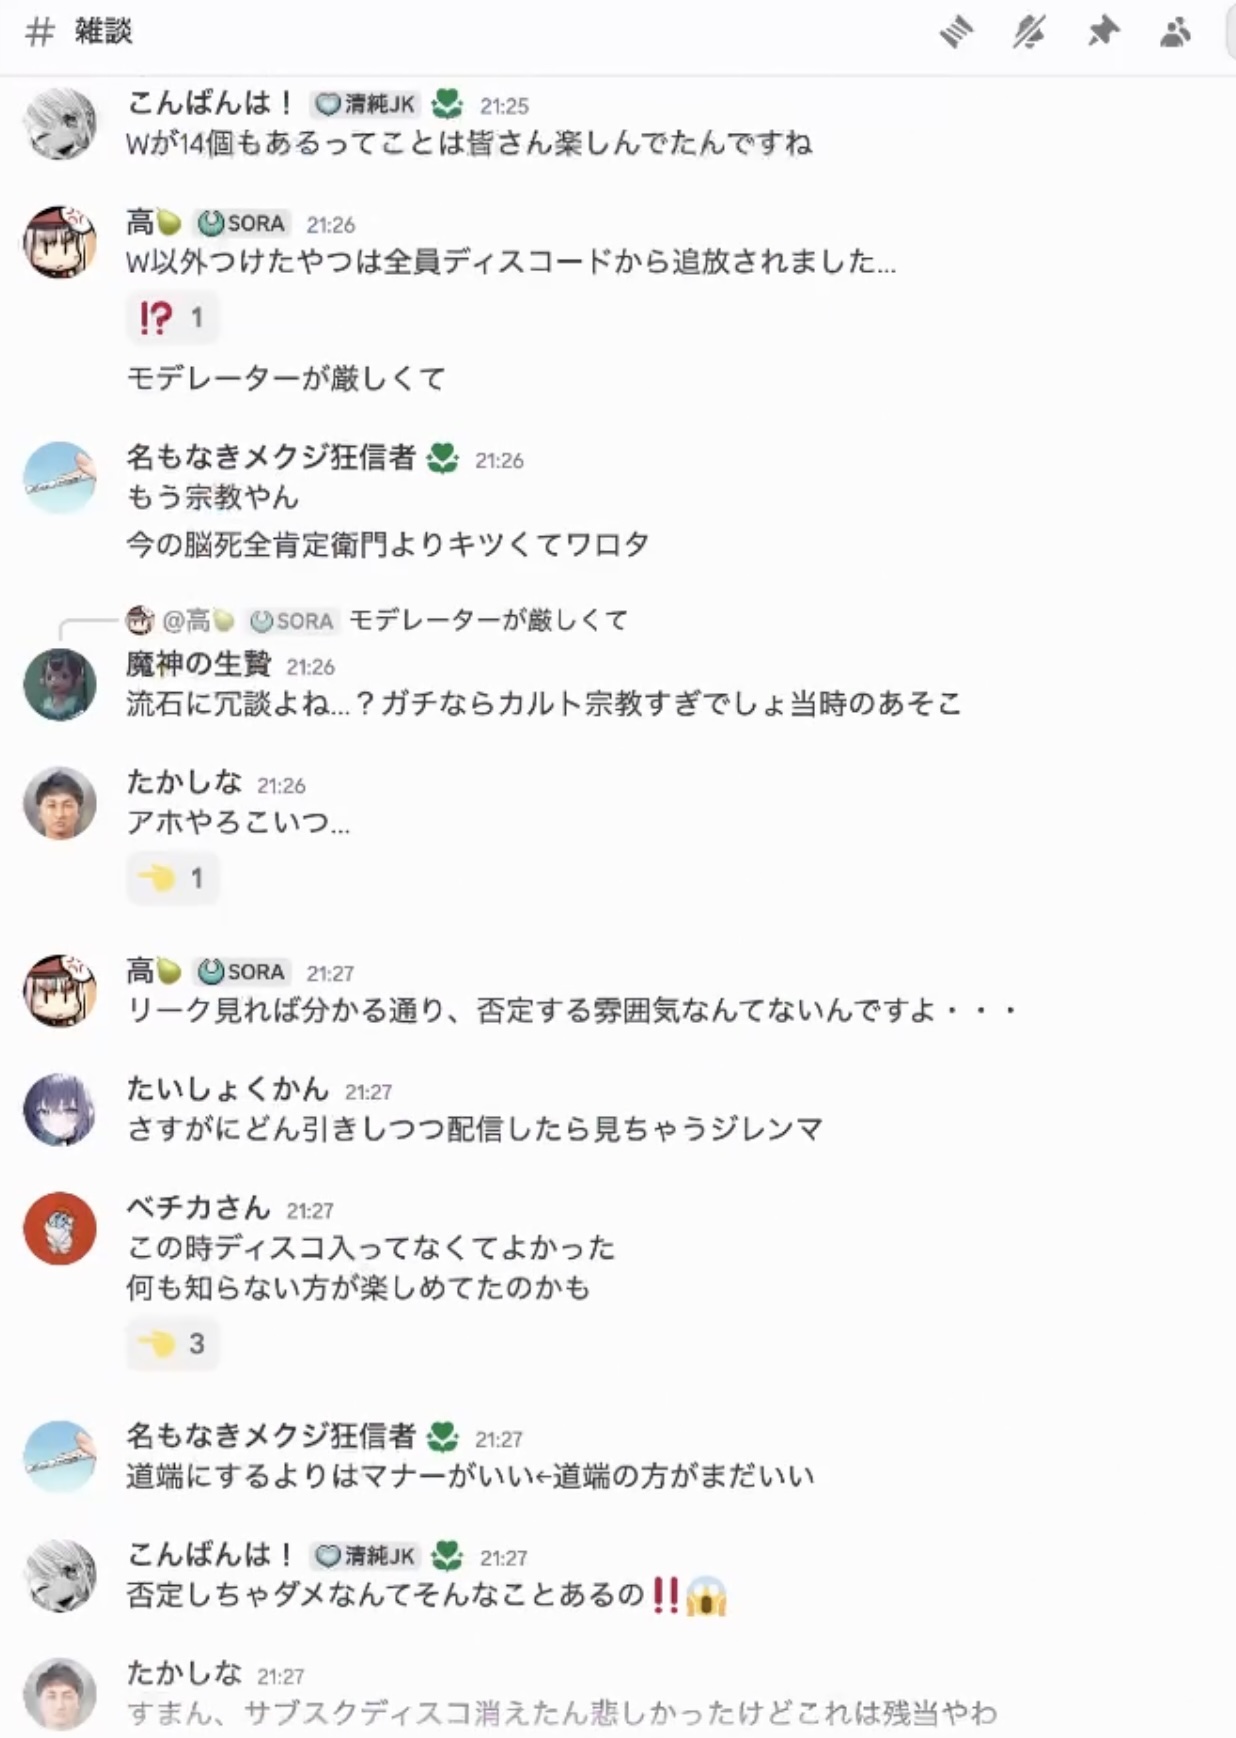Screen dimensions: 1236x1738
Task: Toggle pointing-hand reaction under アホやろこいつ
Action: point(172,878)
